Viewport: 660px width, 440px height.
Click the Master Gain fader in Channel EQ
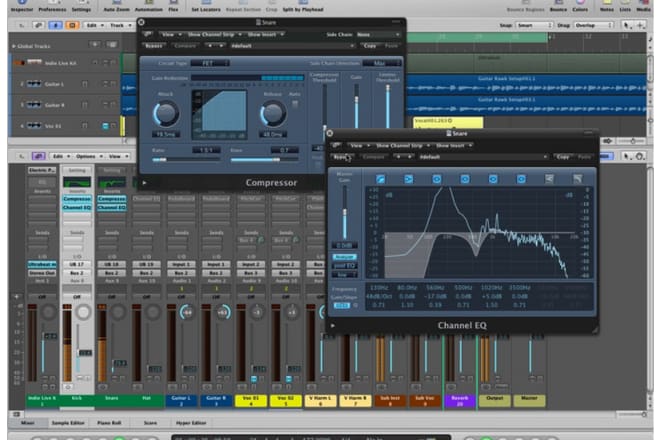click(x=345, y=213)
